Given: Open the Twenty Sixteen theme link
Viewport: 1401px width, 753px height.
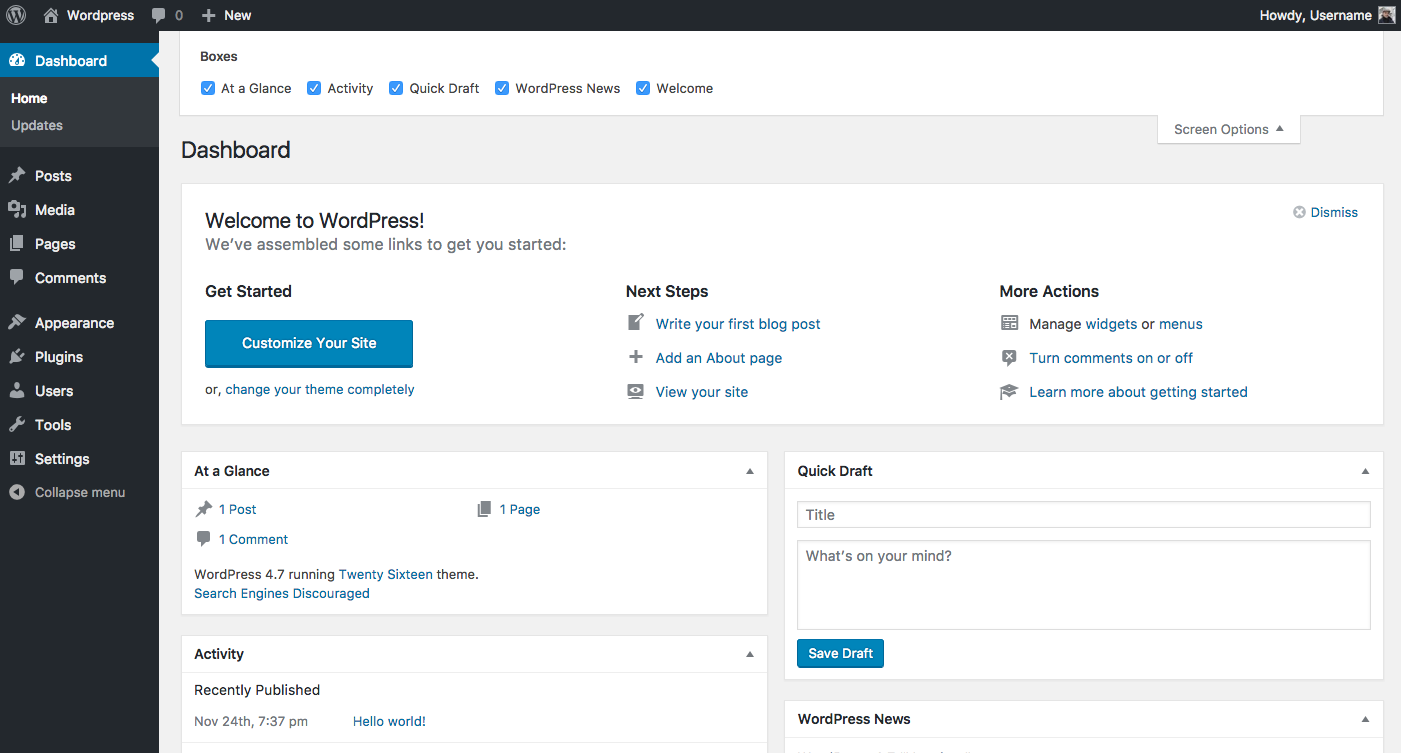Looking at the screenshot, I should tap(386, 575).
